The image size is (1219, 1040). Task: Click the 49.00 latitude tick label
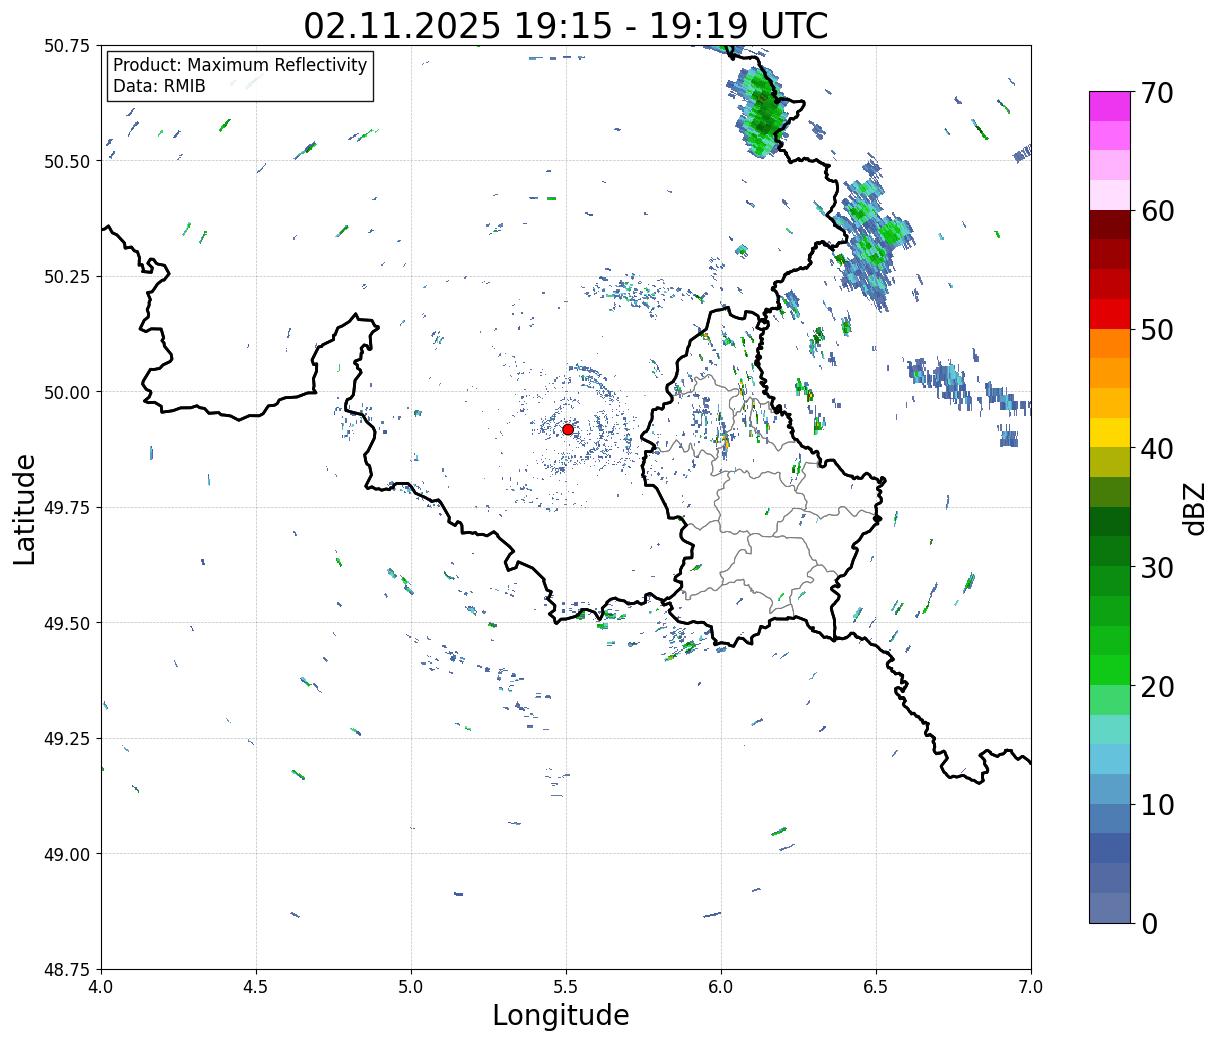pos(67,854)
